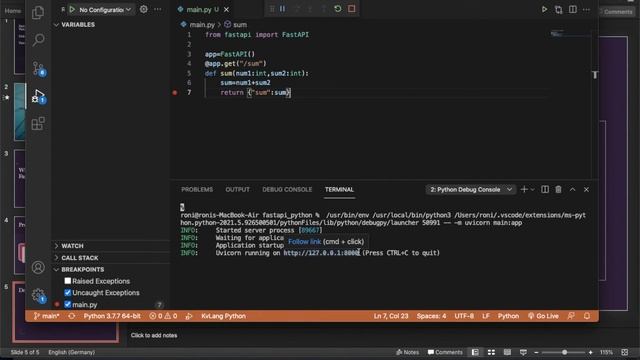Toggle the Uncaught Exceptions checkbox
Viewport: 640px width, 360px height.
coord(68,293)
